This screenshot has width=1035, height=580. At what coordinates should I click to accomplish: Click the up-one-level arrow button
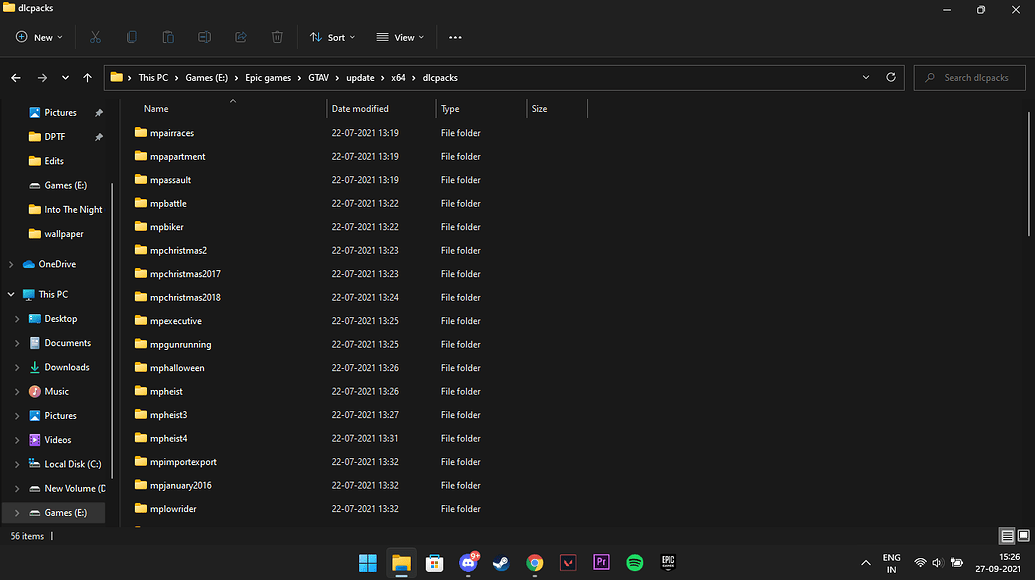[x=88, y=77]
